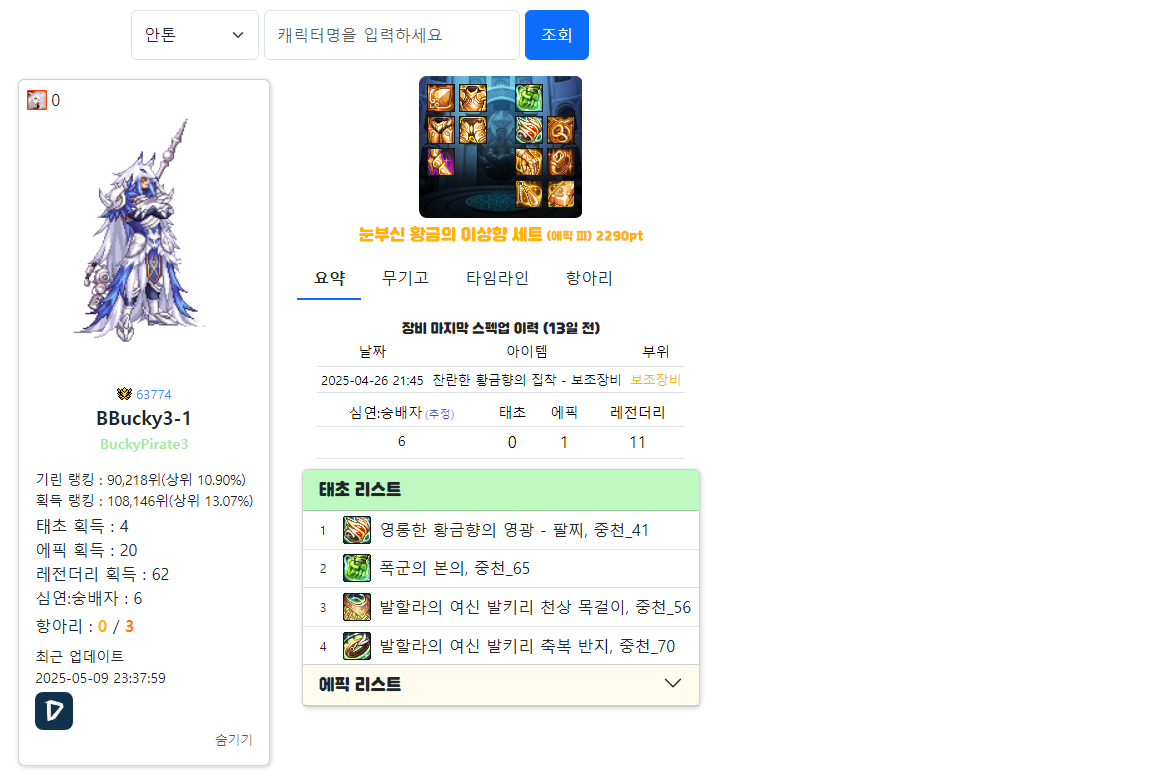Viewport: 1152px width, 778px height.
Task: Click the BuckyPirate3 adventure name link
Action: [x=144, y=444]
